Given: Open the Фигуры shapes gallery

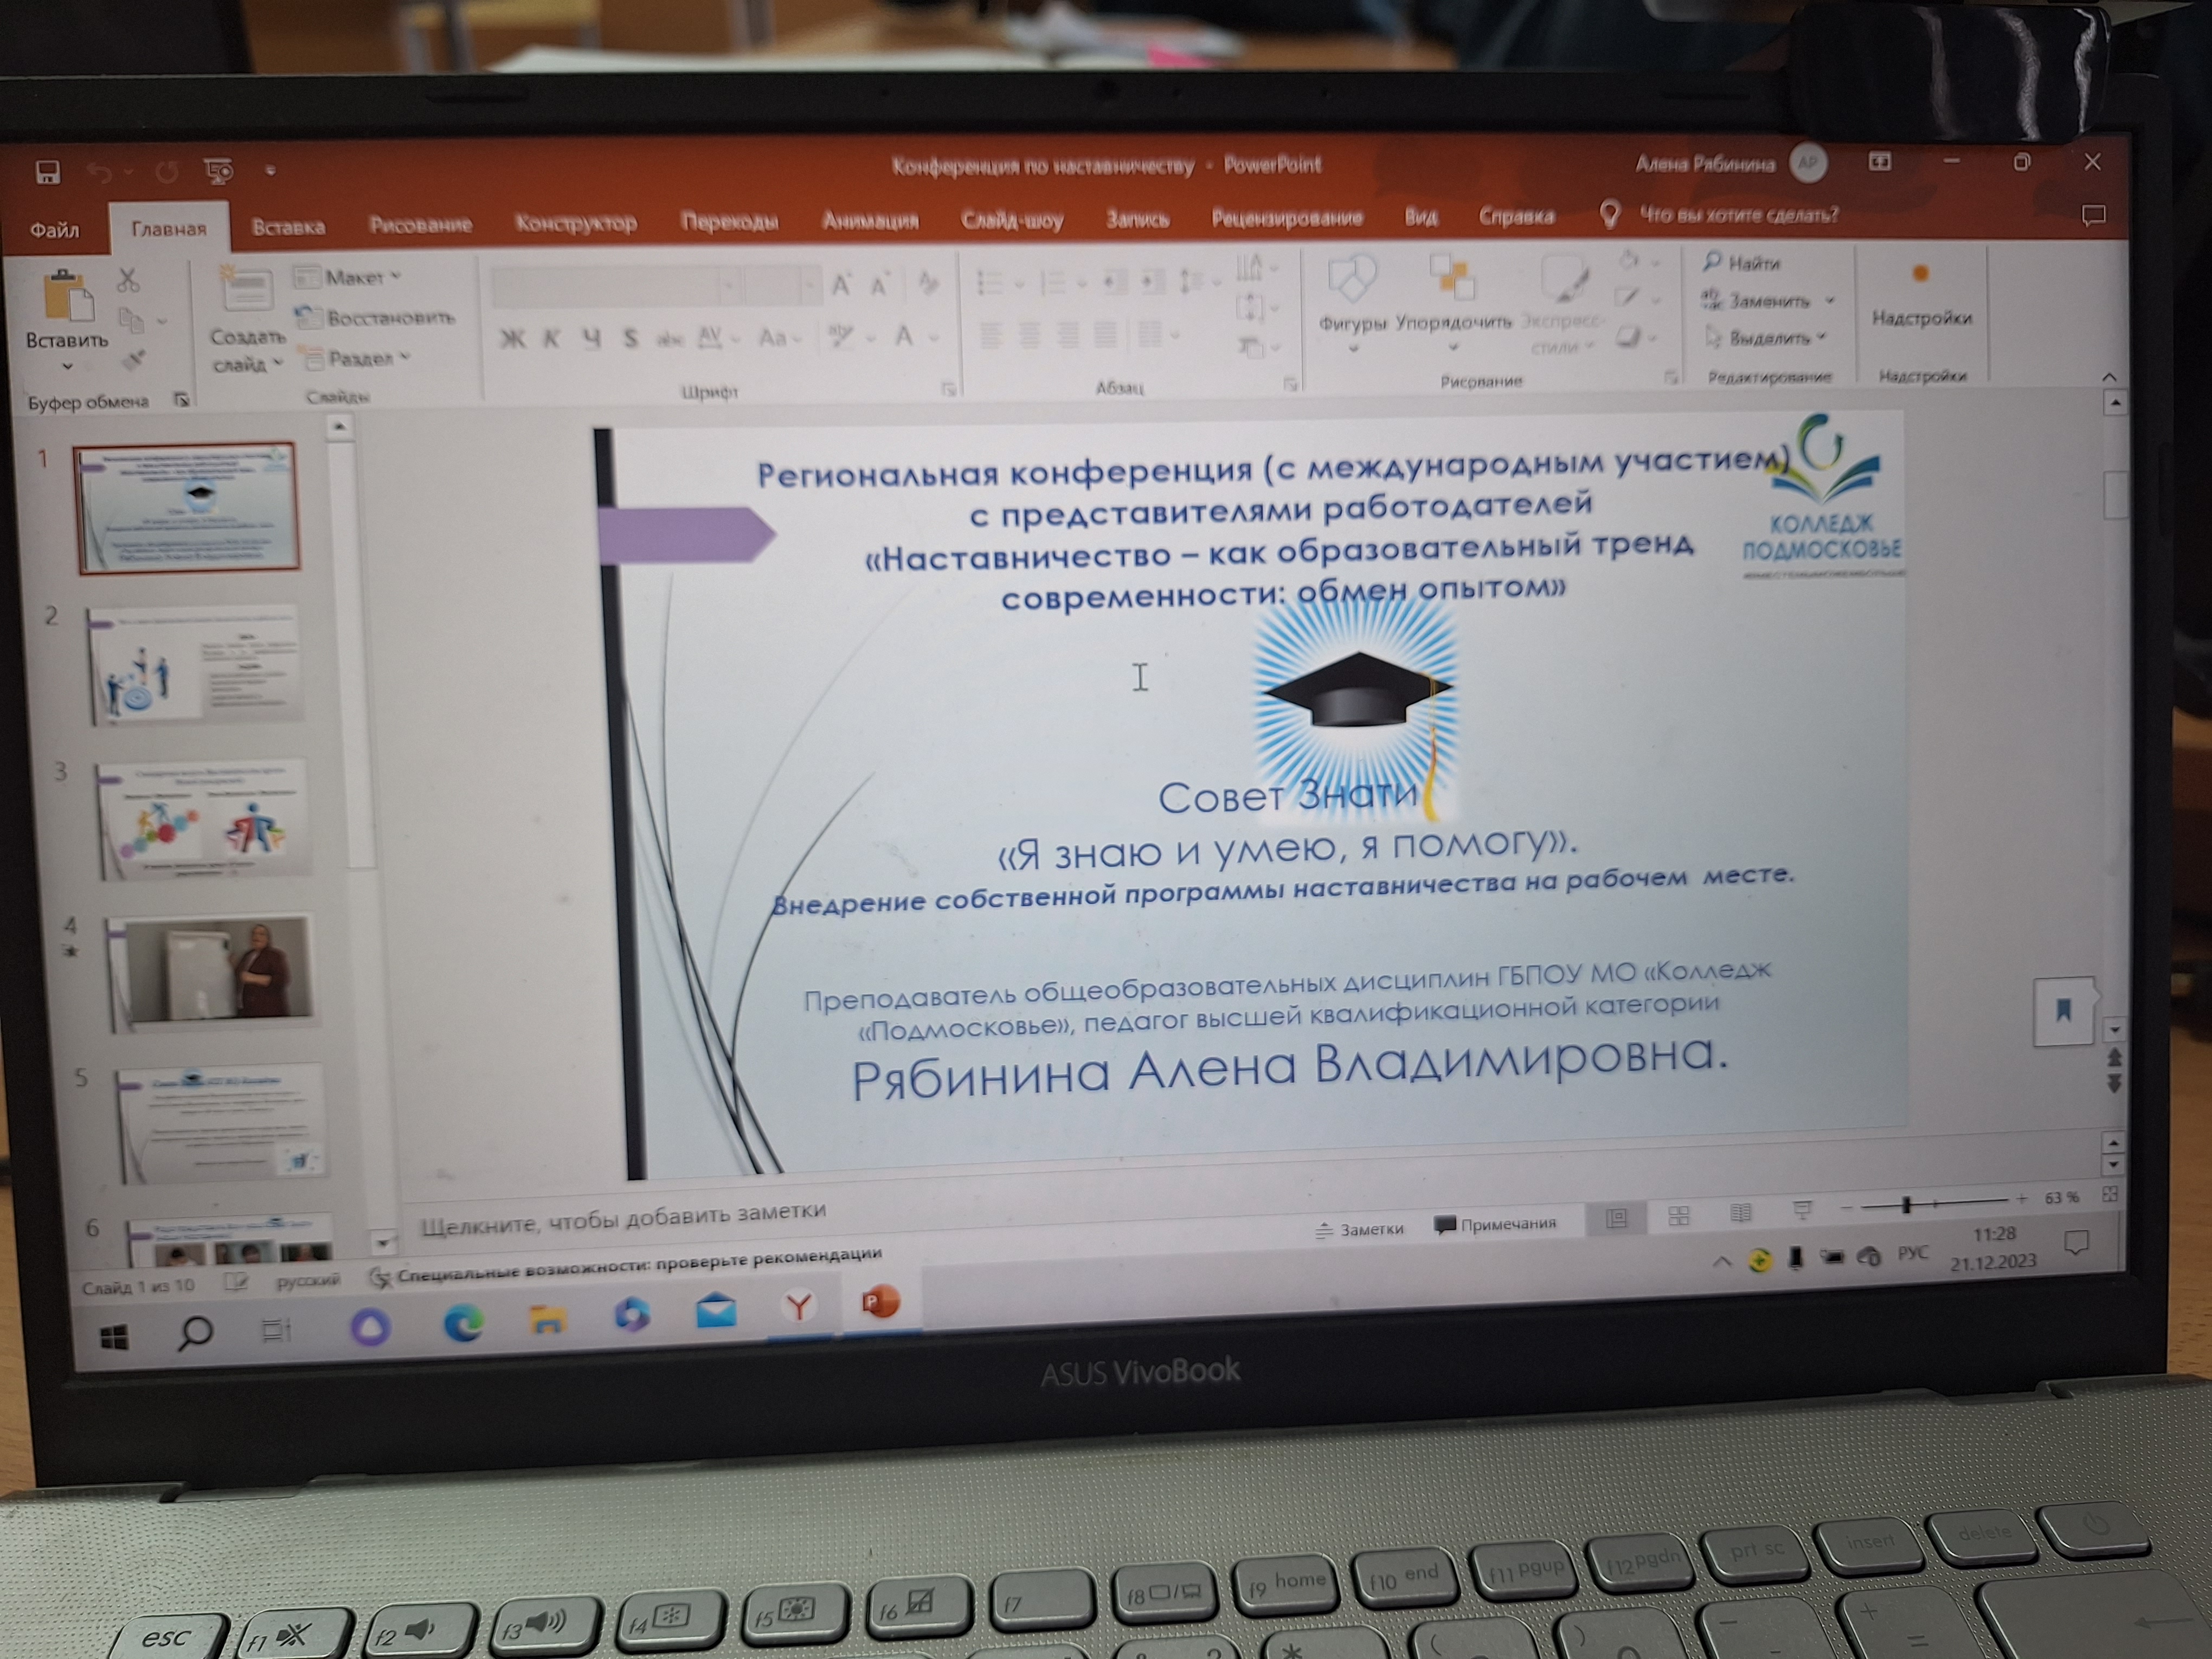Looking at the screenshot, I should (1352, 300).
